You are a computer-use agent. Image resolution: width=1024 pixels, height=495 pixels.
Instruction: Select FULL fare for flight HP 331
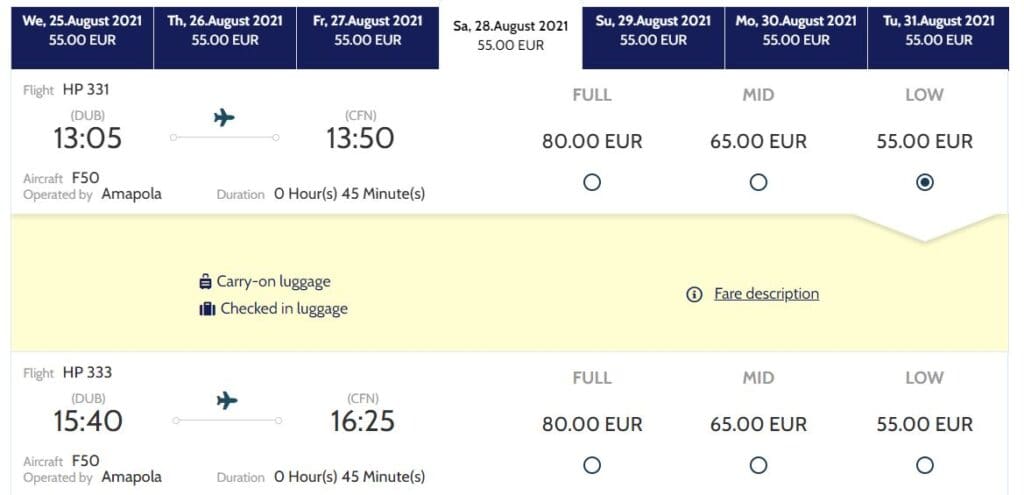[x=592, y=182]
